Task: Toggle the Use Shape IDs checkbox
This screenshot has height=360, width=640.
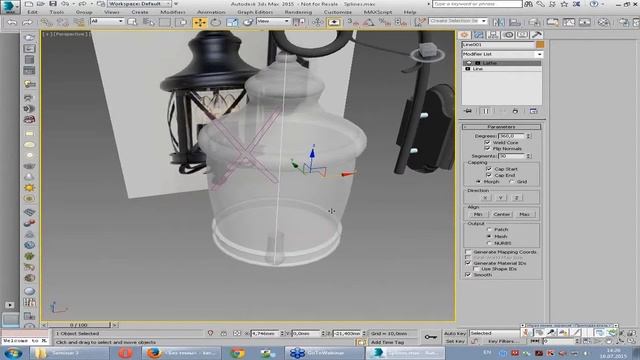Action: [476, 269]
